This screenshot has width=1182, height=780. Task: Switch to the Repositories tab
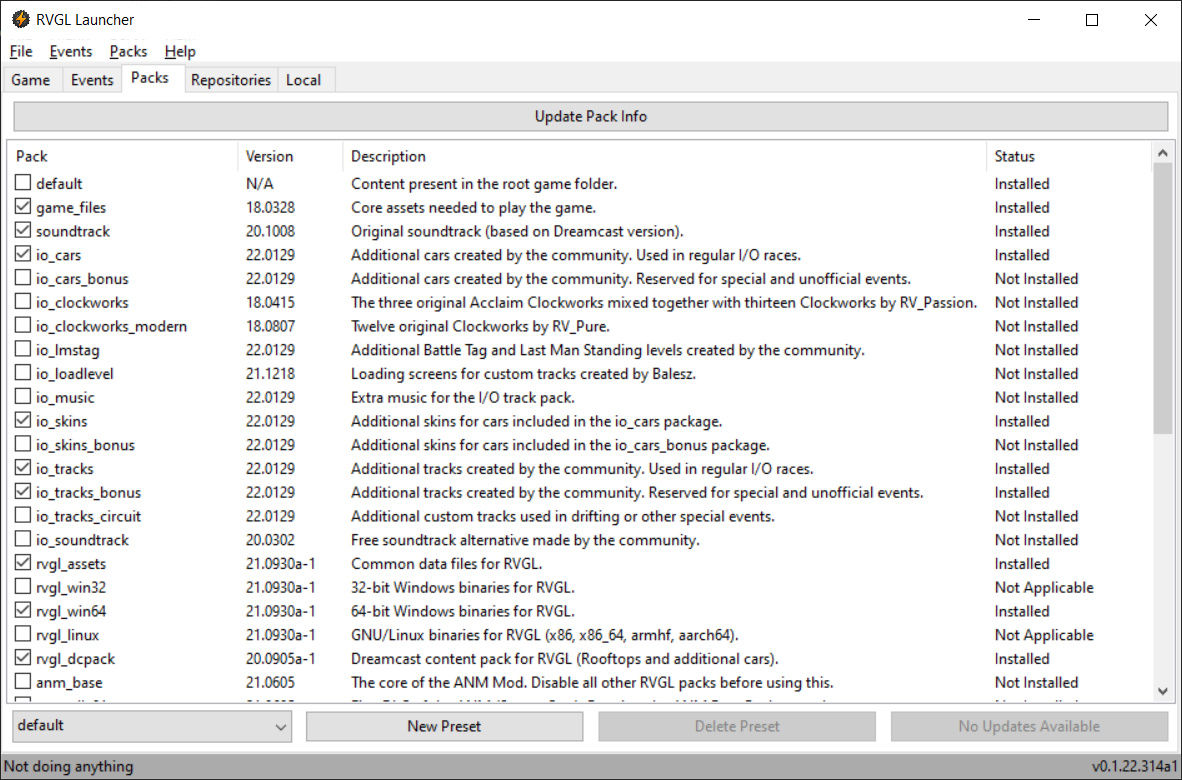click(x=231, y=80)
